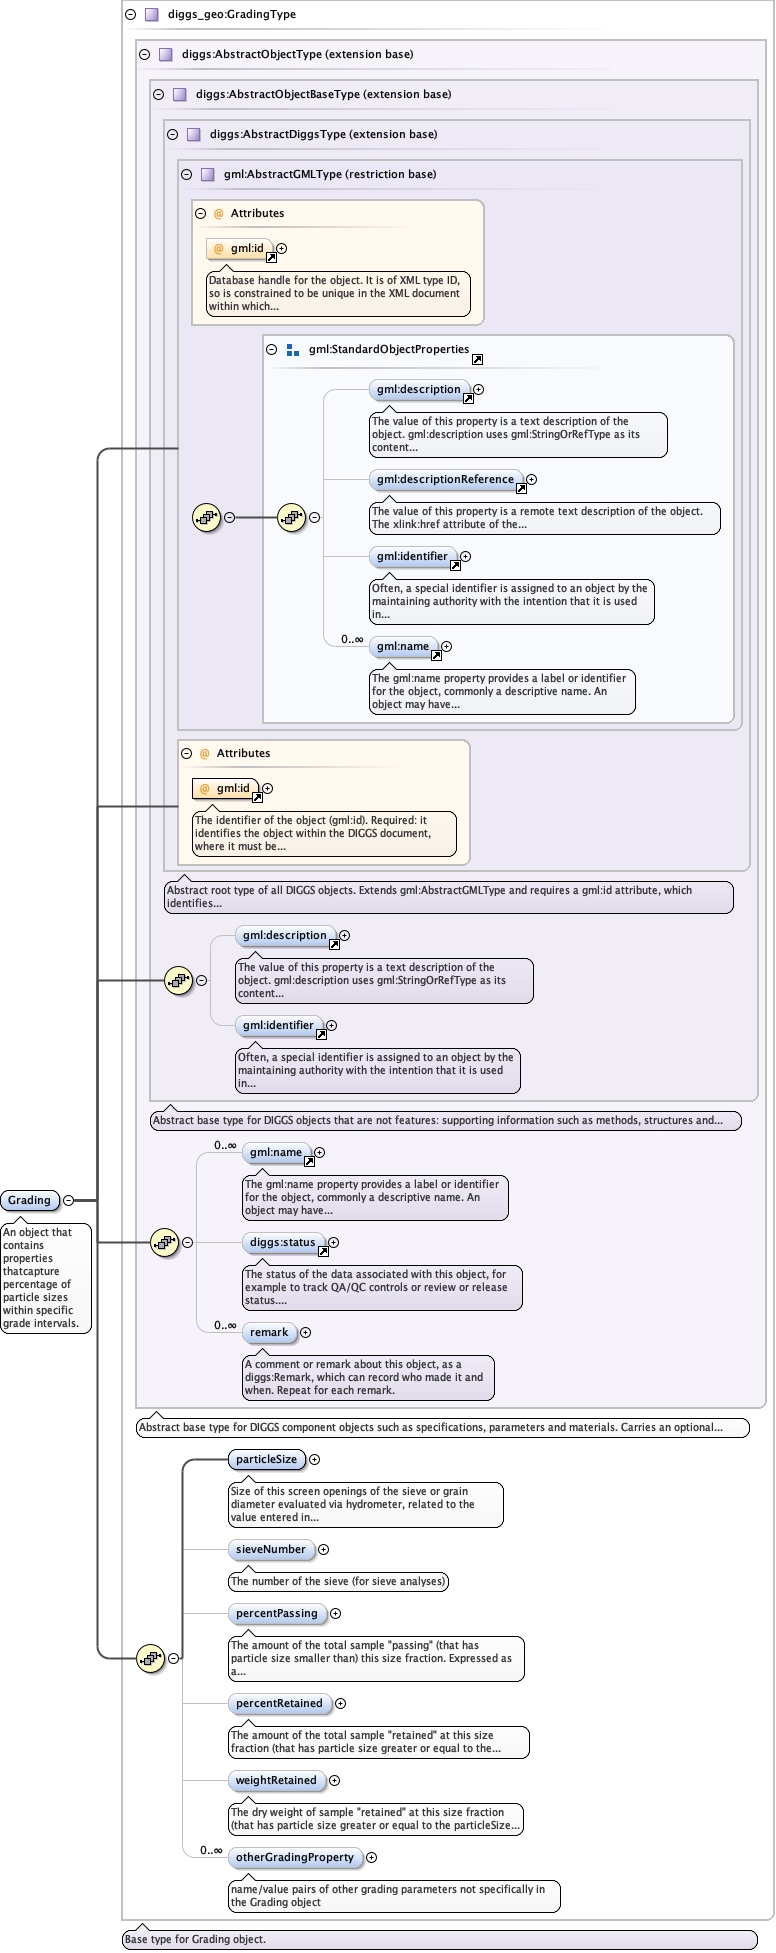This screenshot has height=1953, width=776.
Task: Expand the weightRetained plus icon
Action: [x=334, y=1781]
